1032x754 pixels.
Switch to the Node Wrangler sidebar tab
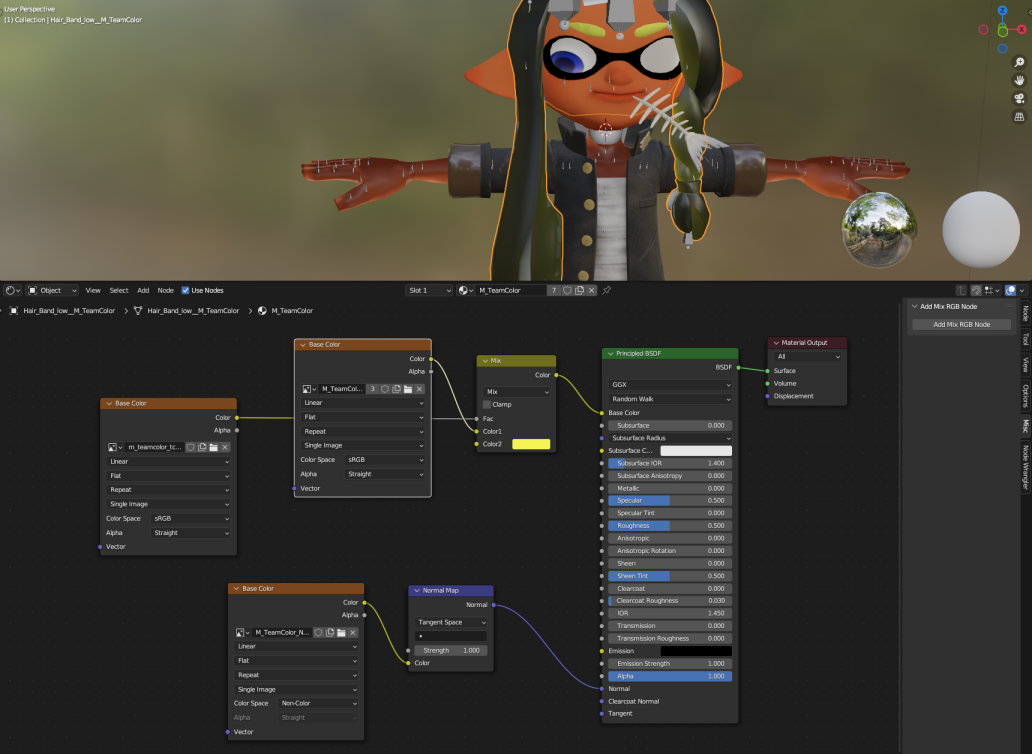1025,467
